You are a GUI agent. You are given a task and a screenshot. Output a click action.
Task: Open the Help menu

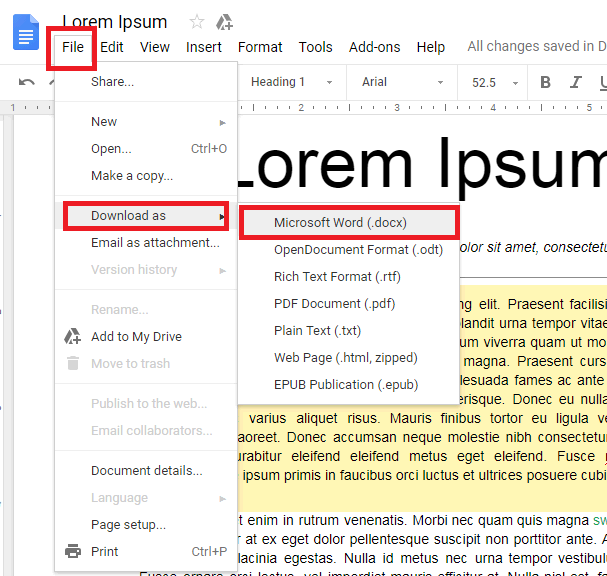click(430, 47)
